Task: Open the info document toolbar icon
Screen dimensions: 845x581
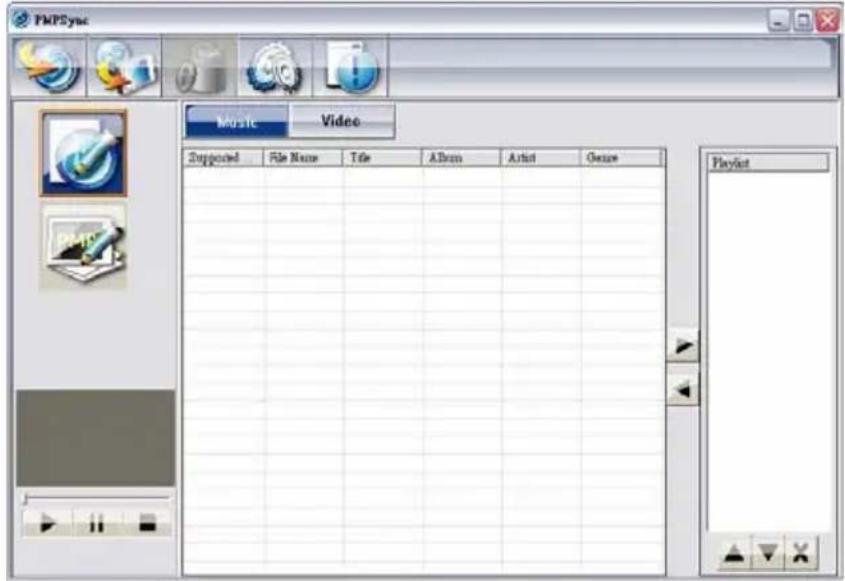Action: [x=350, y=67]
